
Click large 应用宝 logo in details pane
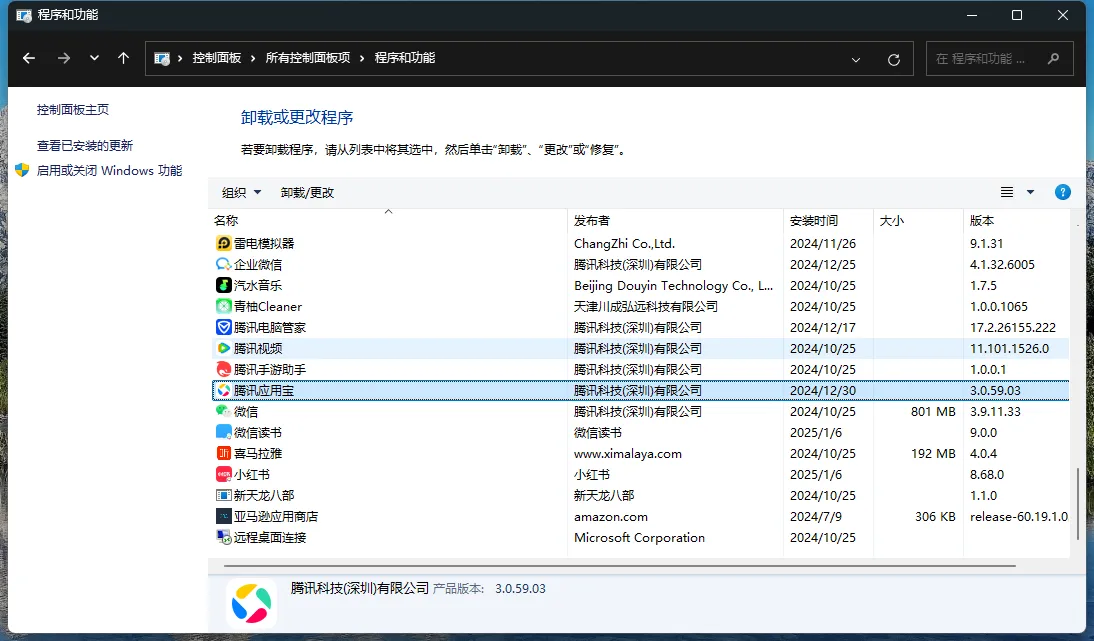pyautogui.click(x=251, y=603)
